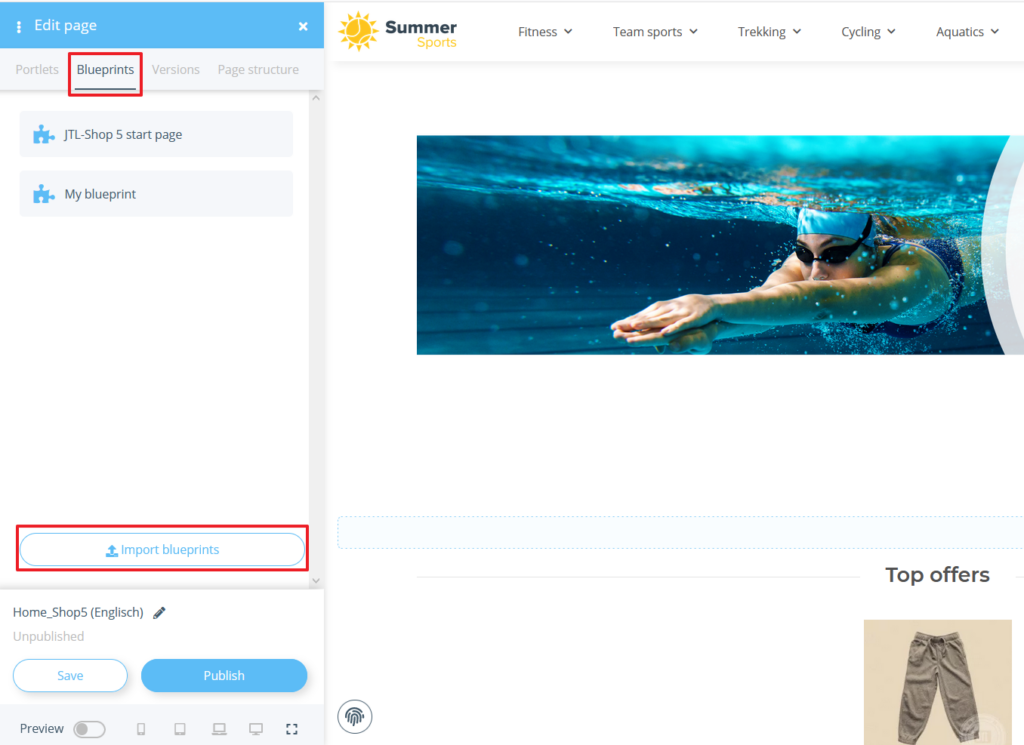Switch preview to laptop view
This screenshot has width=1024, height=745.
click(x=218, y=729)
